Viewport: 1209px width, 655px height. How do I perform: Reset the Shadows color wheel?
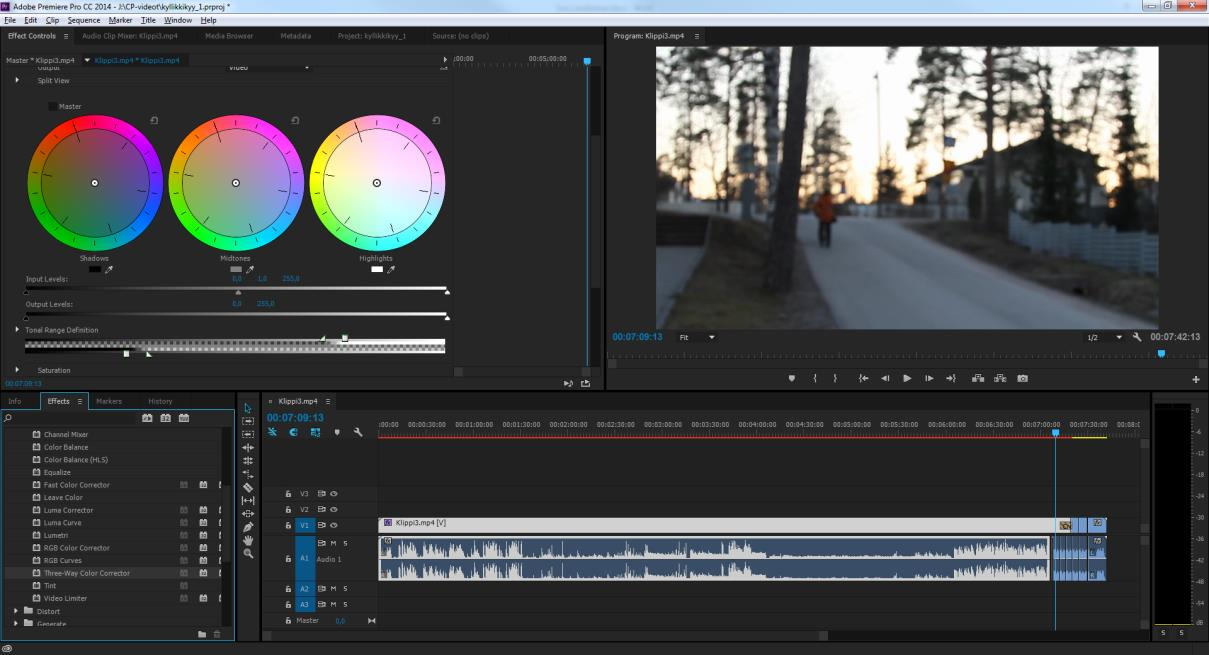tap(154, 121)
